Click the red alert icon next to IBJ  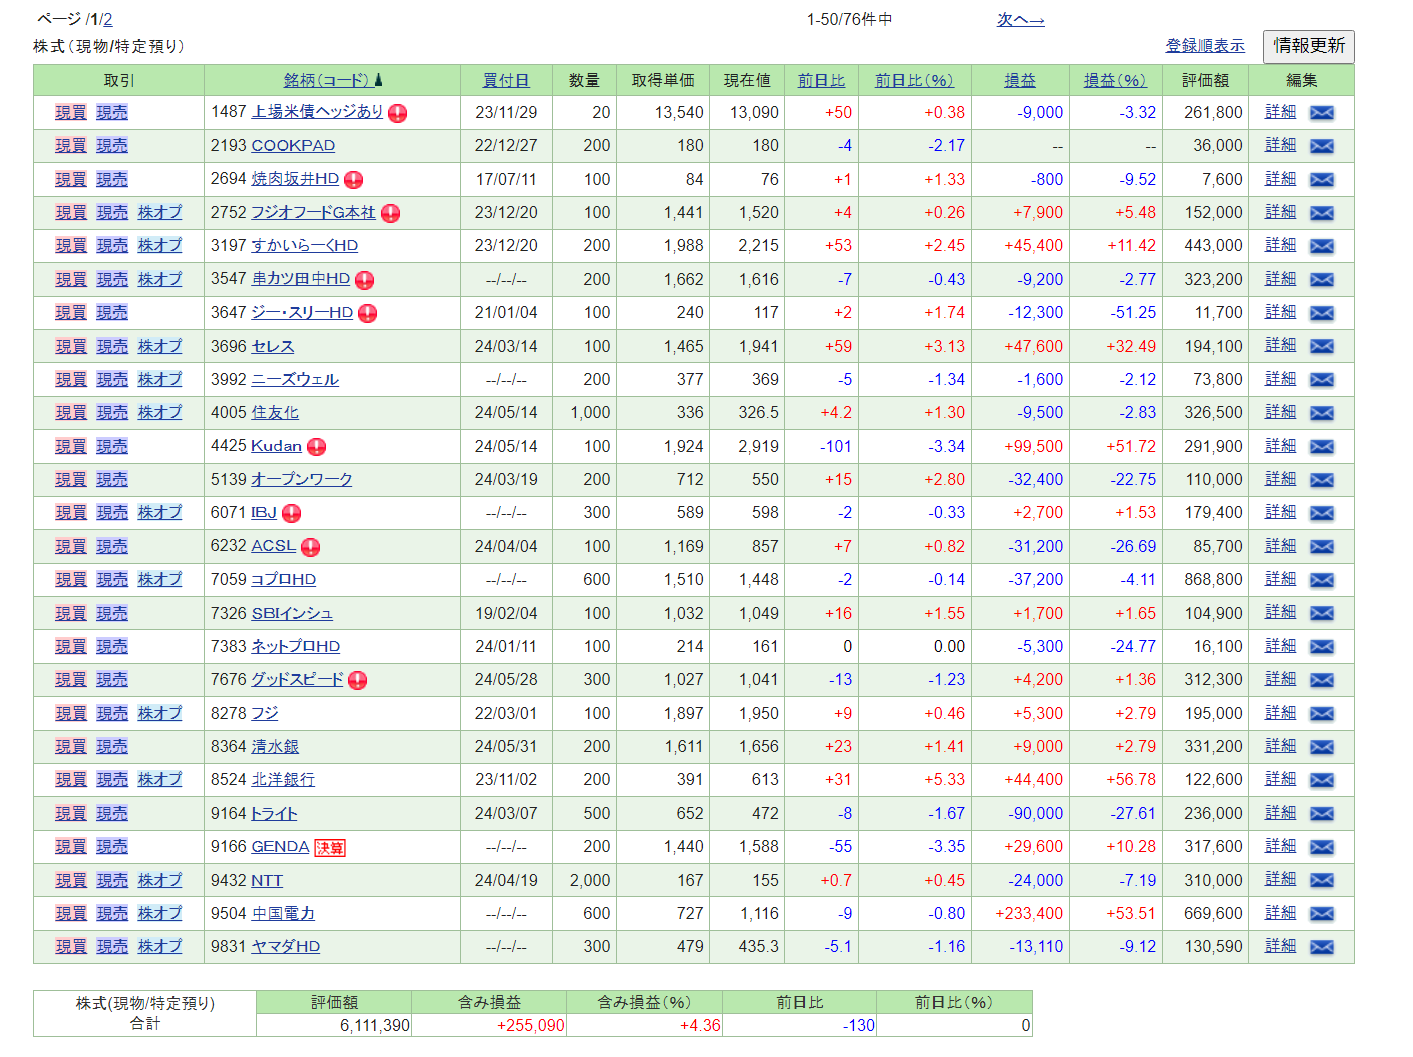(x=292, y=514)
